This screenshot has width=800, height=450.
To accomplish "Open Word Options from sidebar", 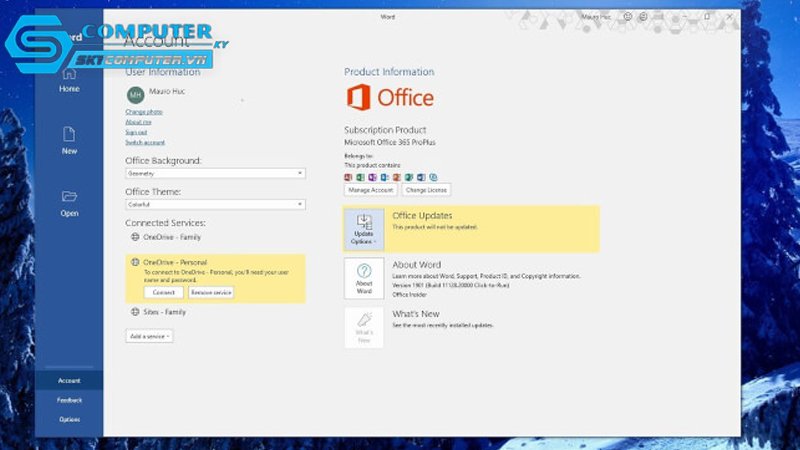I will [69, 419].
